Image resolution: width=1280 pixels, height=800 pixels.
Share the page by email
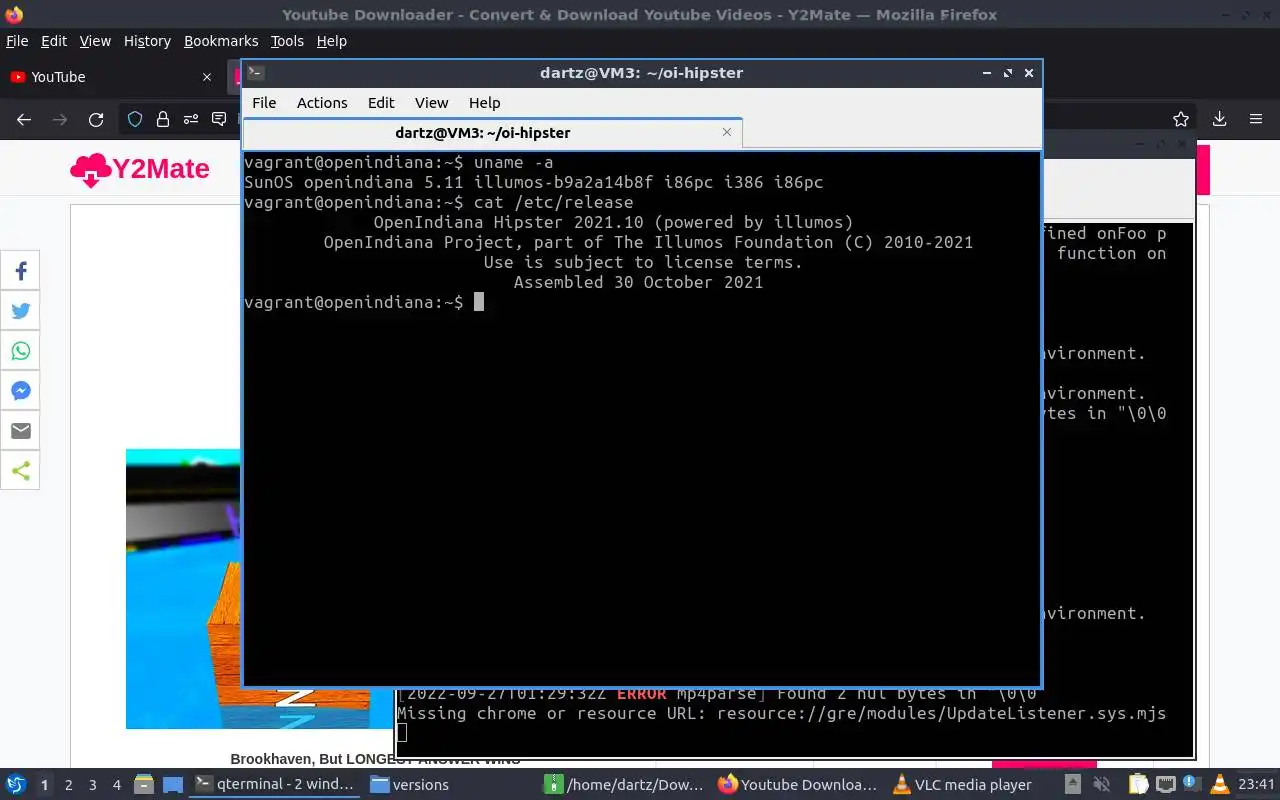20,431
